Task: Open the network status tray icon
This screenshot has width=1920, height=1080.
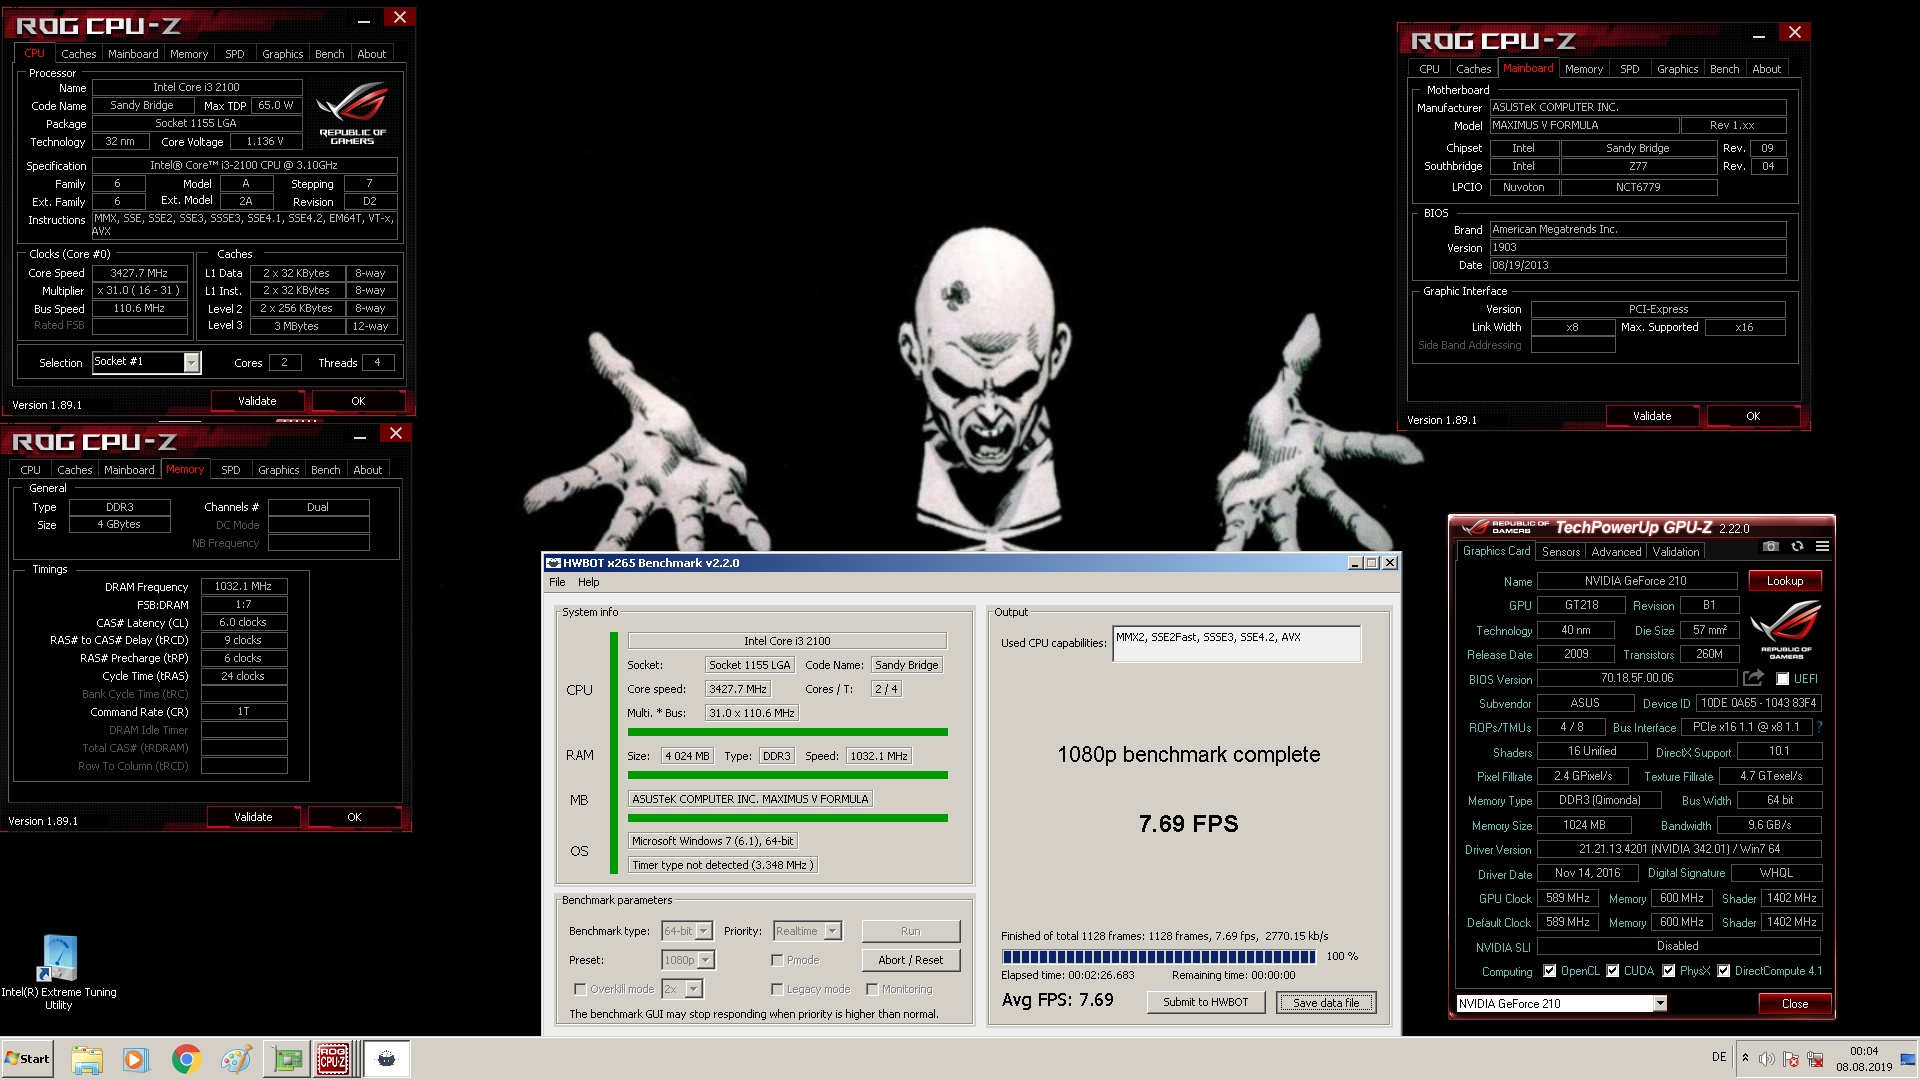Action: click(x=1815, y=1059)
